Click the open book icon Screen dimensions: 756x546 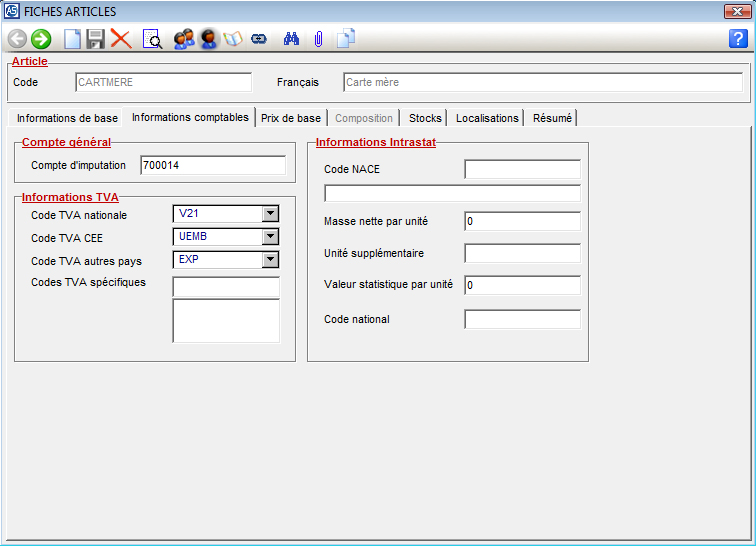click(x=234, y=39)
